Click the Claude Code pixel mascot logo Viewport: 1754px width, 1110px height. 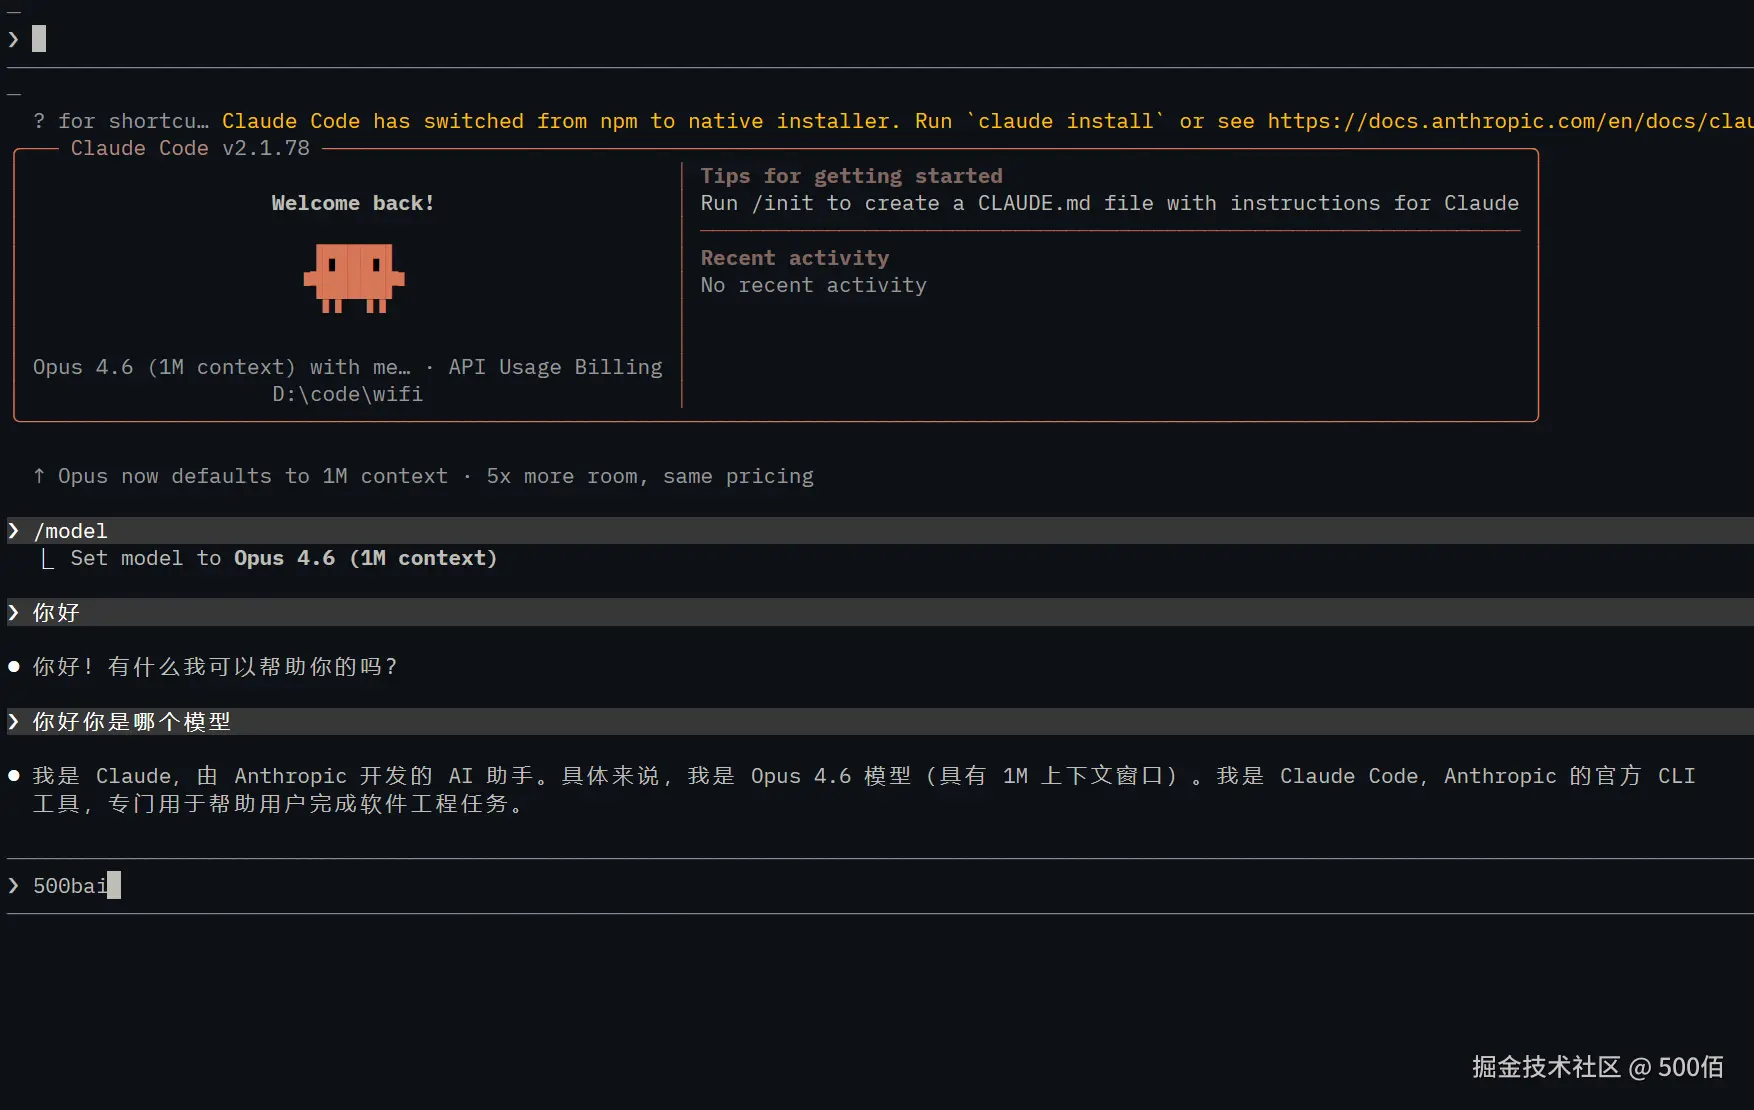coord(354,278)
